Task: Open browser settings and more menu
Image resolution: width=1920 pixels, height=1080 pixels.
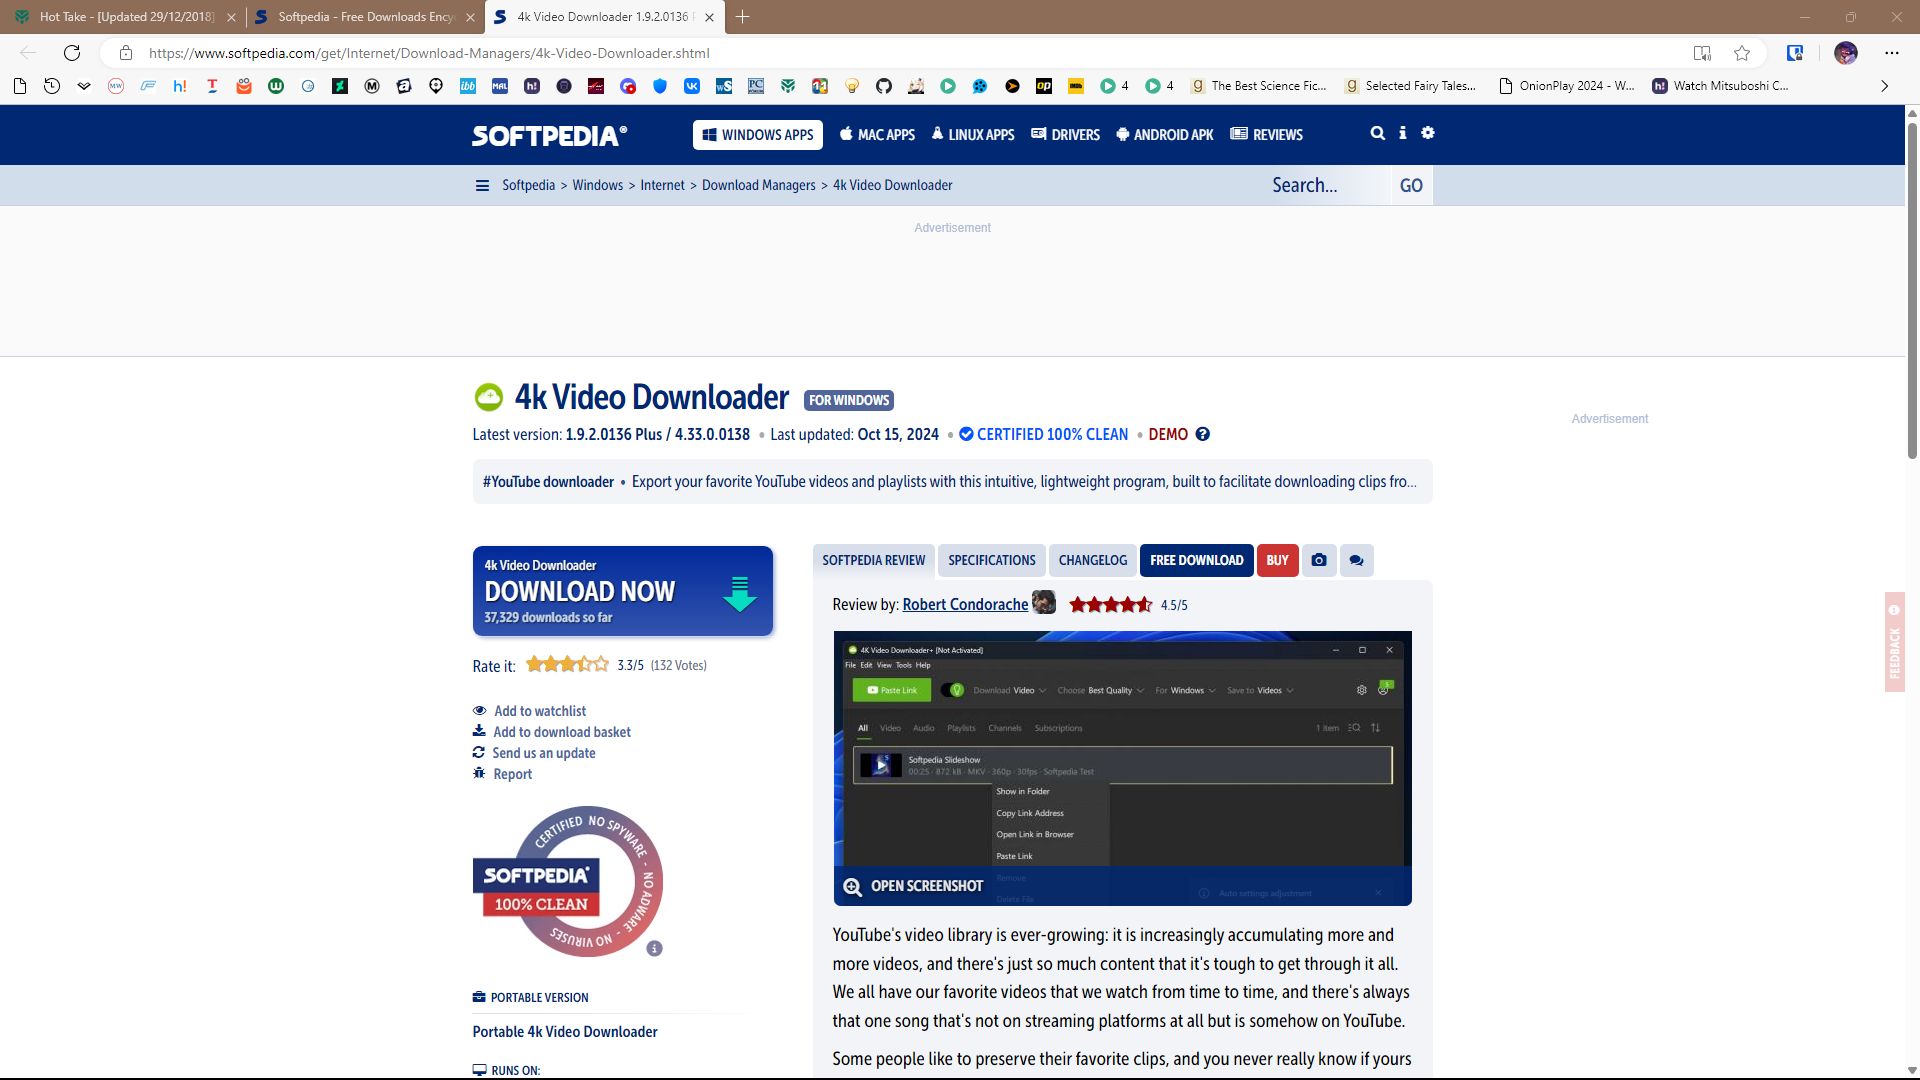Action: (1892, 53)
